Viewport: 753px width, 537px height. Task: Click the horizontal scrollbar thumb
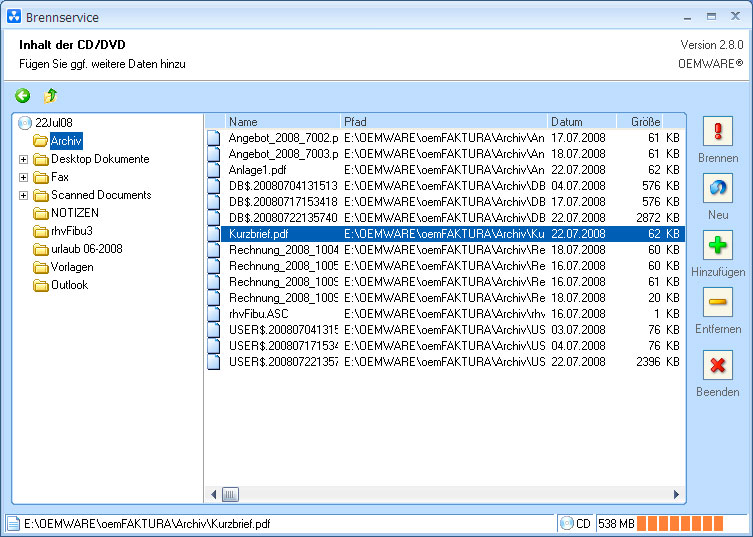[230, 494]
